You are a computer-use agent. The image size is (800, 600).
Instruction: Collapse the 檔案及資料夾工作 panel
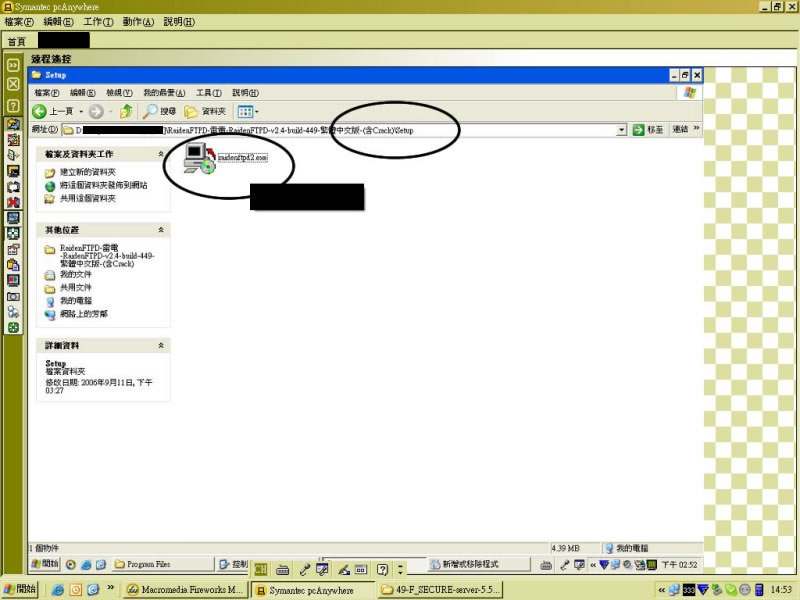[x=161, y=154]
